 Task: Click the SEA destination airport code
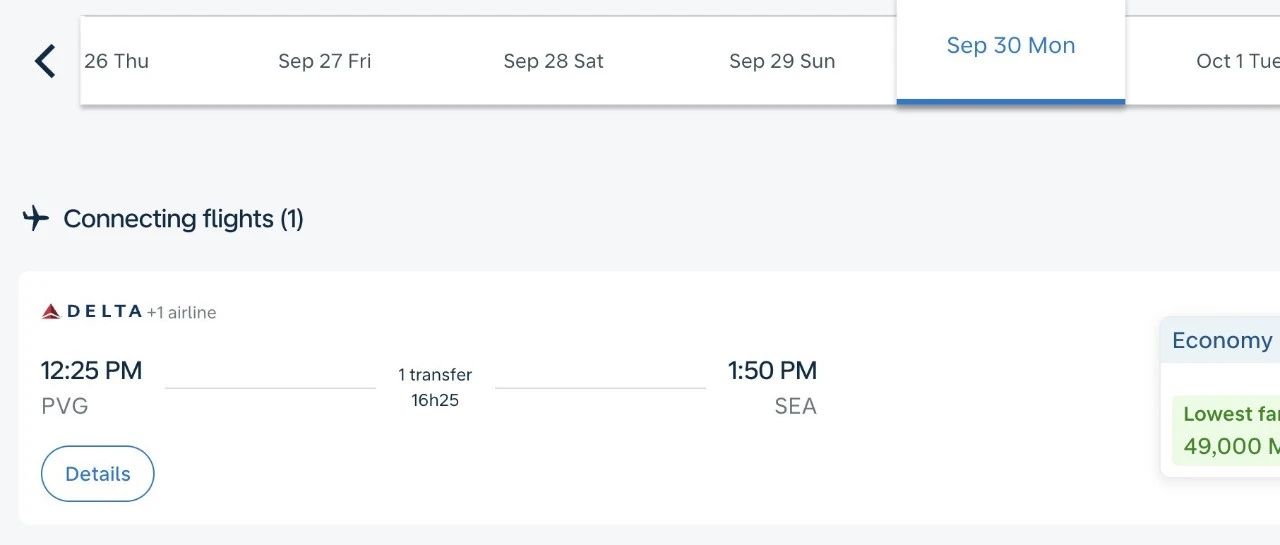[x=795, y=406]
